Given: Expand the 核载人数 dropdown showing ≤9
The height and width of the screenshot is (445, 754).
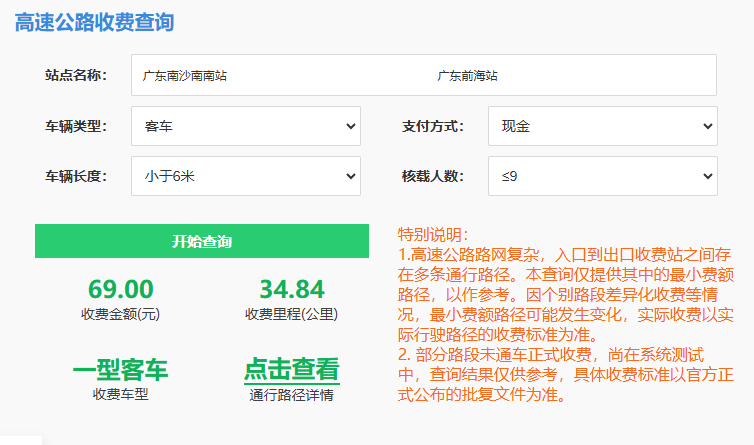Looking at the screenshot, I should click(603, 176).
